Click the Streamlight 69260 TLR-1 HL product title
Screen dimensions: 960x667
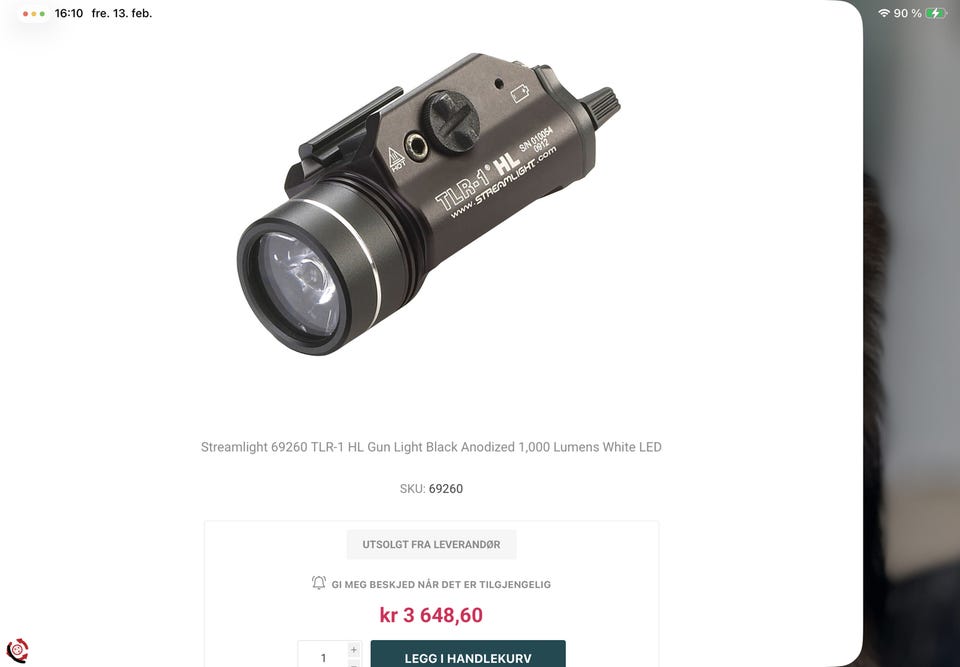431,447
